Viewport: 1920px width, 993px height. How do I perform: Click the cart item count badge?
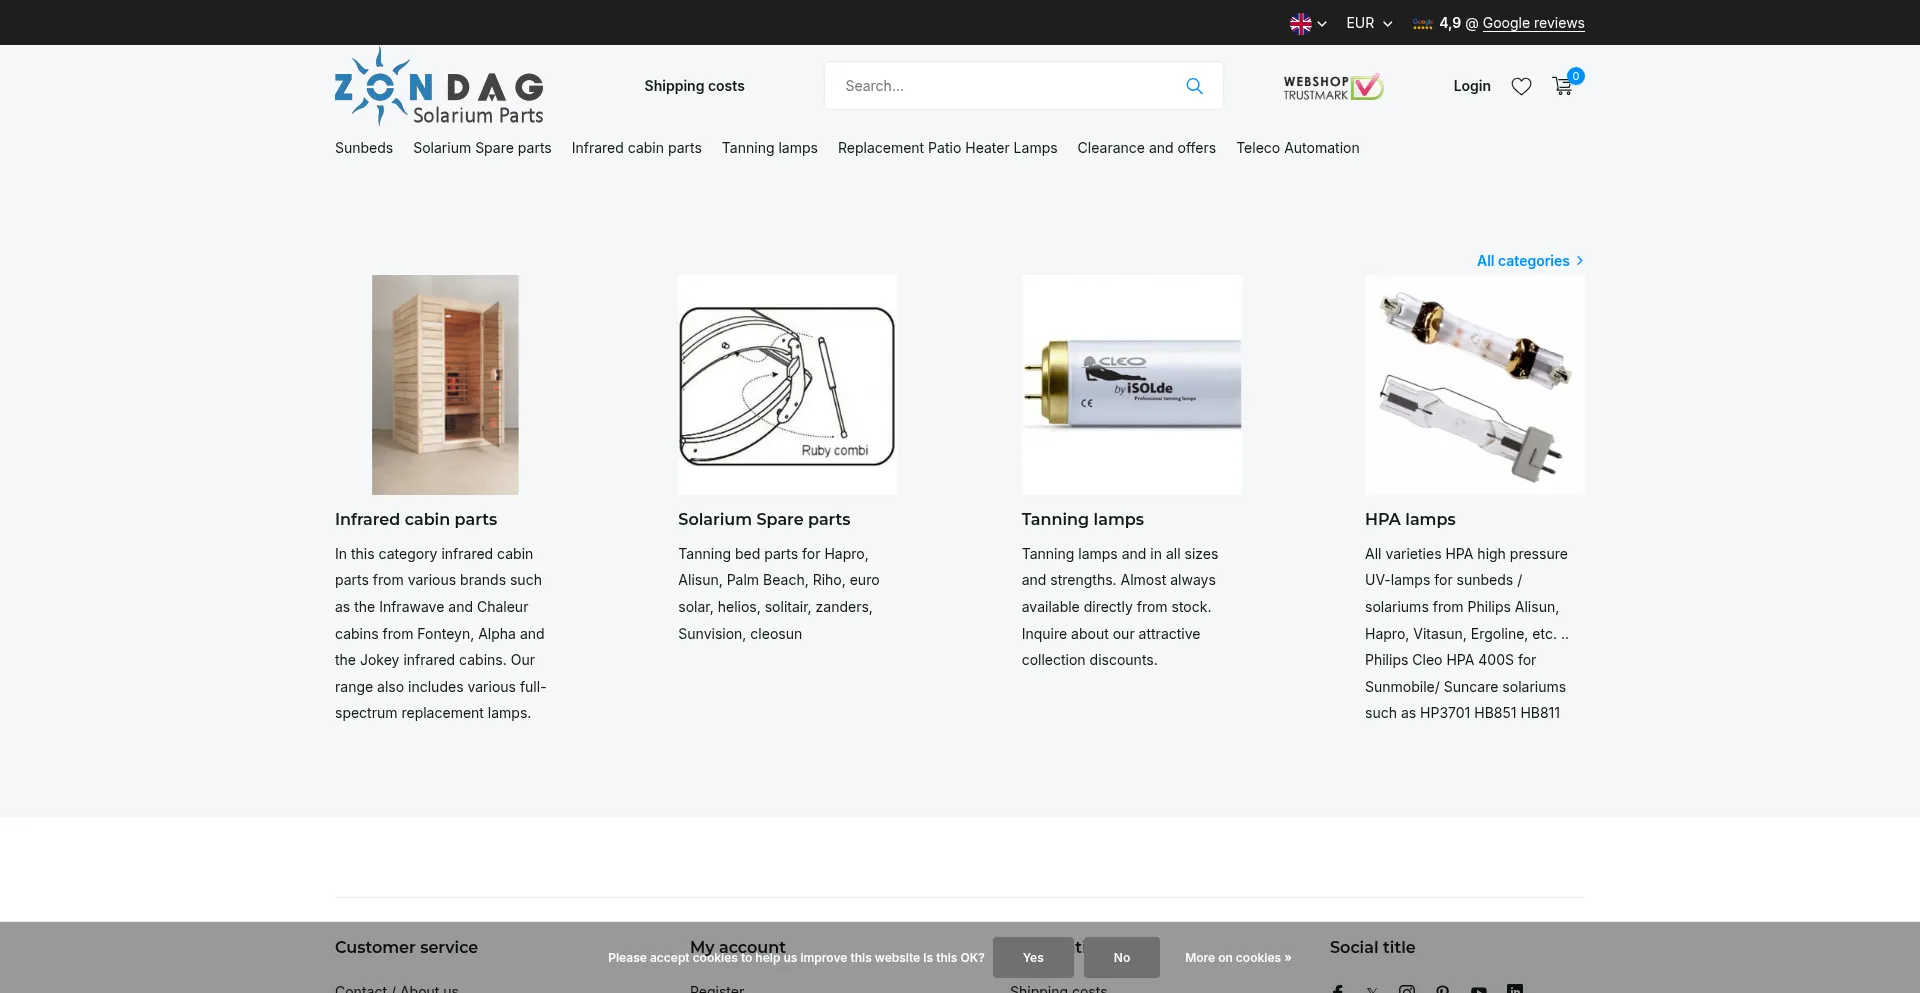[x=1576, y=76]
